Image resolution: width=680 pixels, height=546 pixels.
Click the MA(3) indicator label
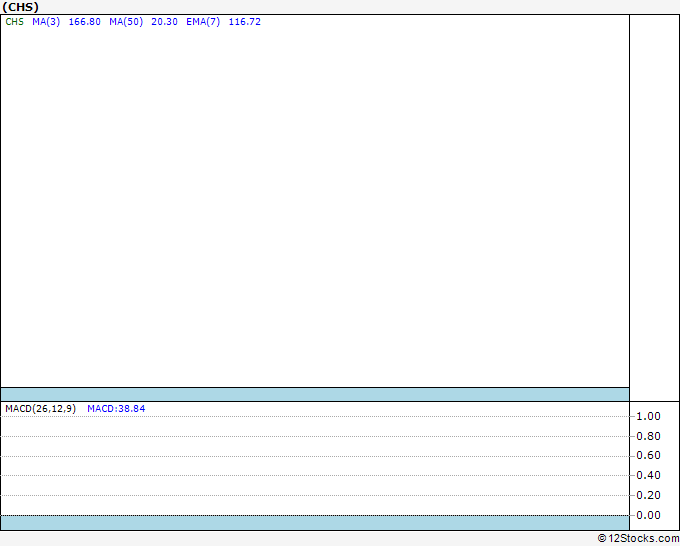pyautogui.click(x=46, y=22)
